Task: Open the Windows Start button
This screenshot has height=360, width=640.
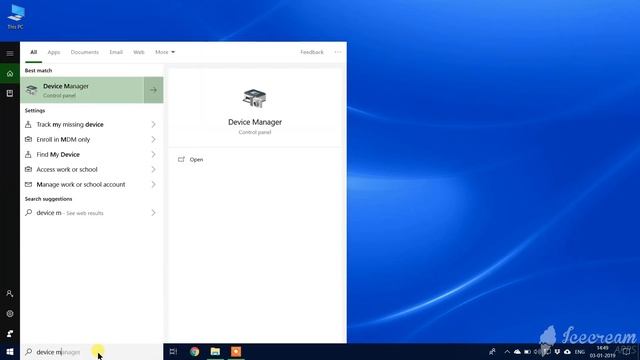Action: tap(10, 351)
